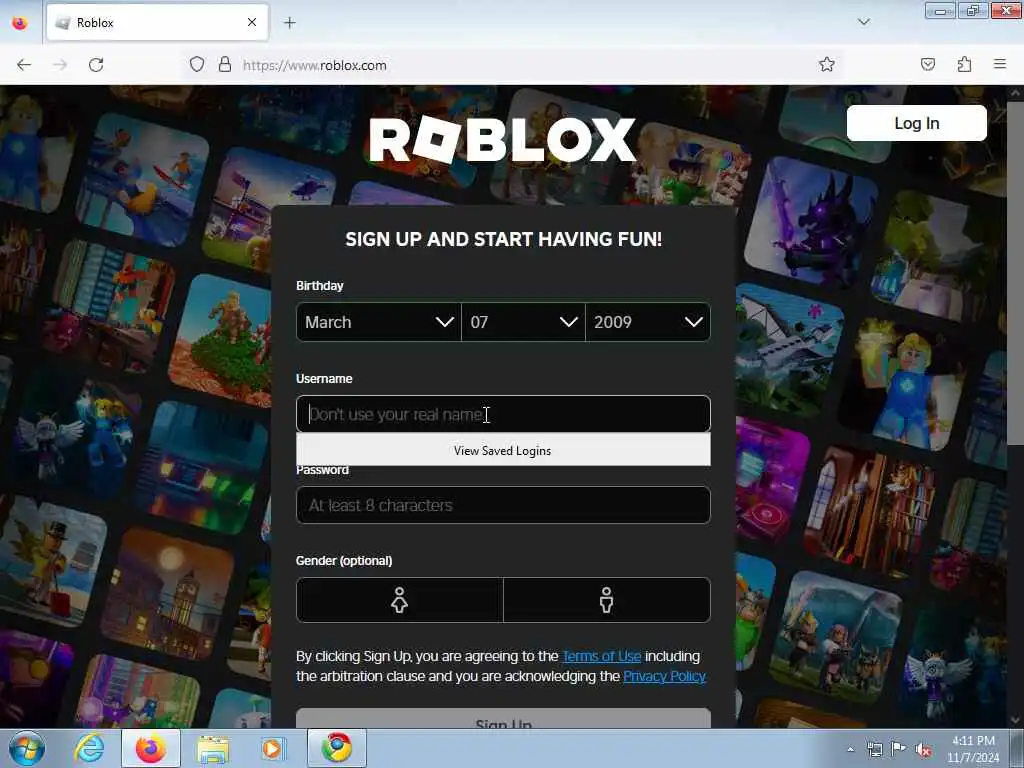
Task: Launch Internet Explorer from taskbar
Action: [x=89, y=748]
